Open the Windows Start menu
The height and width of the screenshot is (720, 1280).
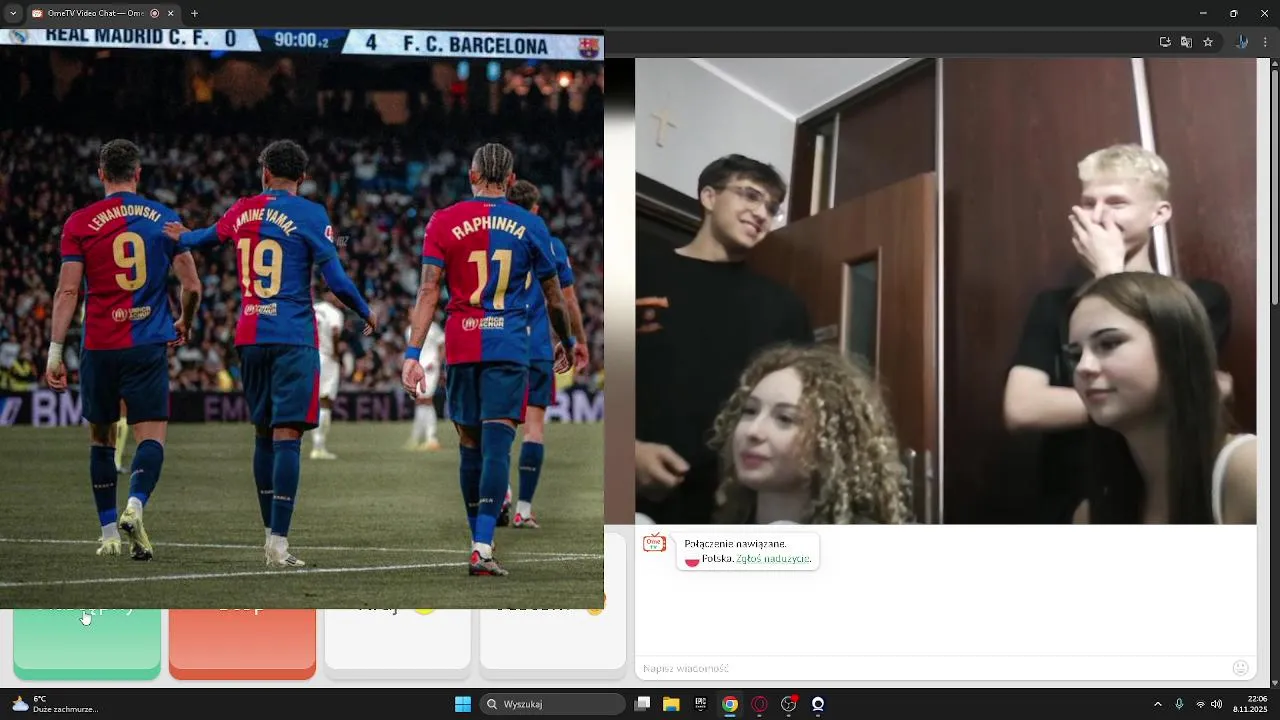coord(463,704)
